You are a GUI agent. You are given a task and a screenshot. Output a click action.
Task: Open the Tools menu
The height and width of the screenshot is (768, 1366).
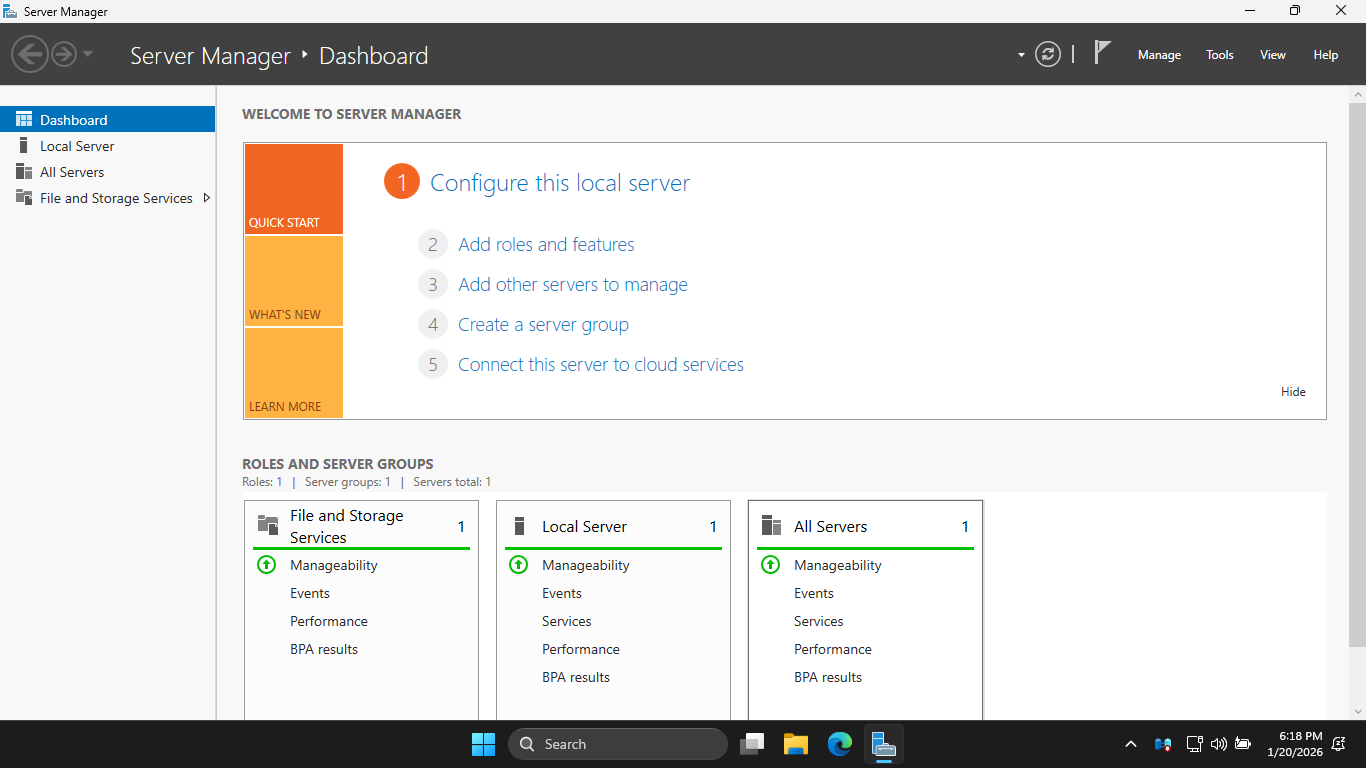click(1219, 55)
